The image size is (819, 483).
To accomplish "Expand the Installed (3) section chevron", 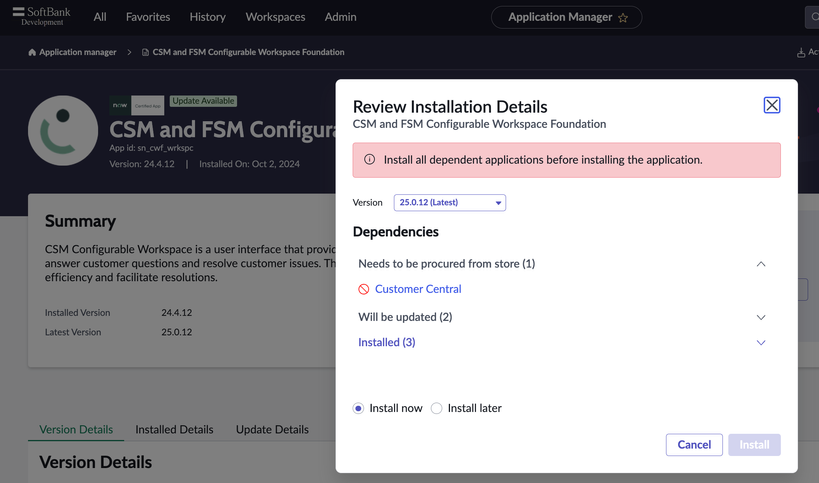I will 761,343.
